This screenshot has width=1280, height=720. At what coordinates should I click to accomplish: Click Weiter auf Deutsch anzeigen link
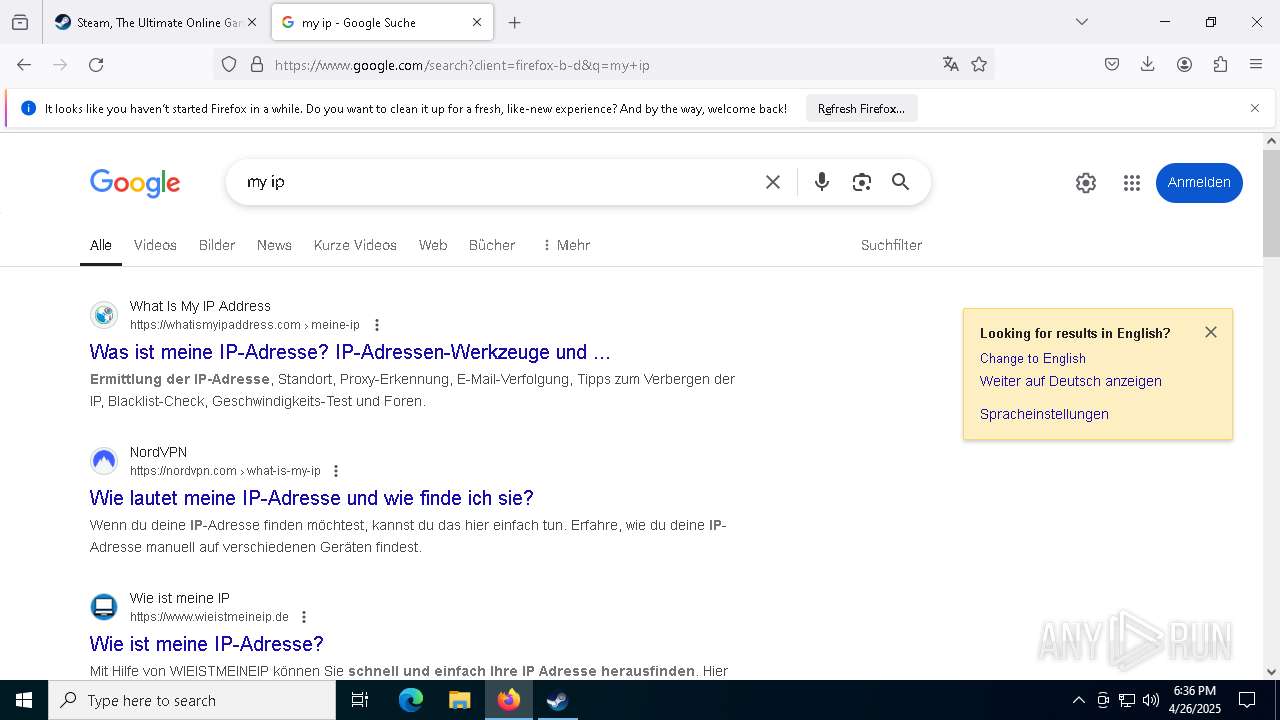click(1071, 381)
